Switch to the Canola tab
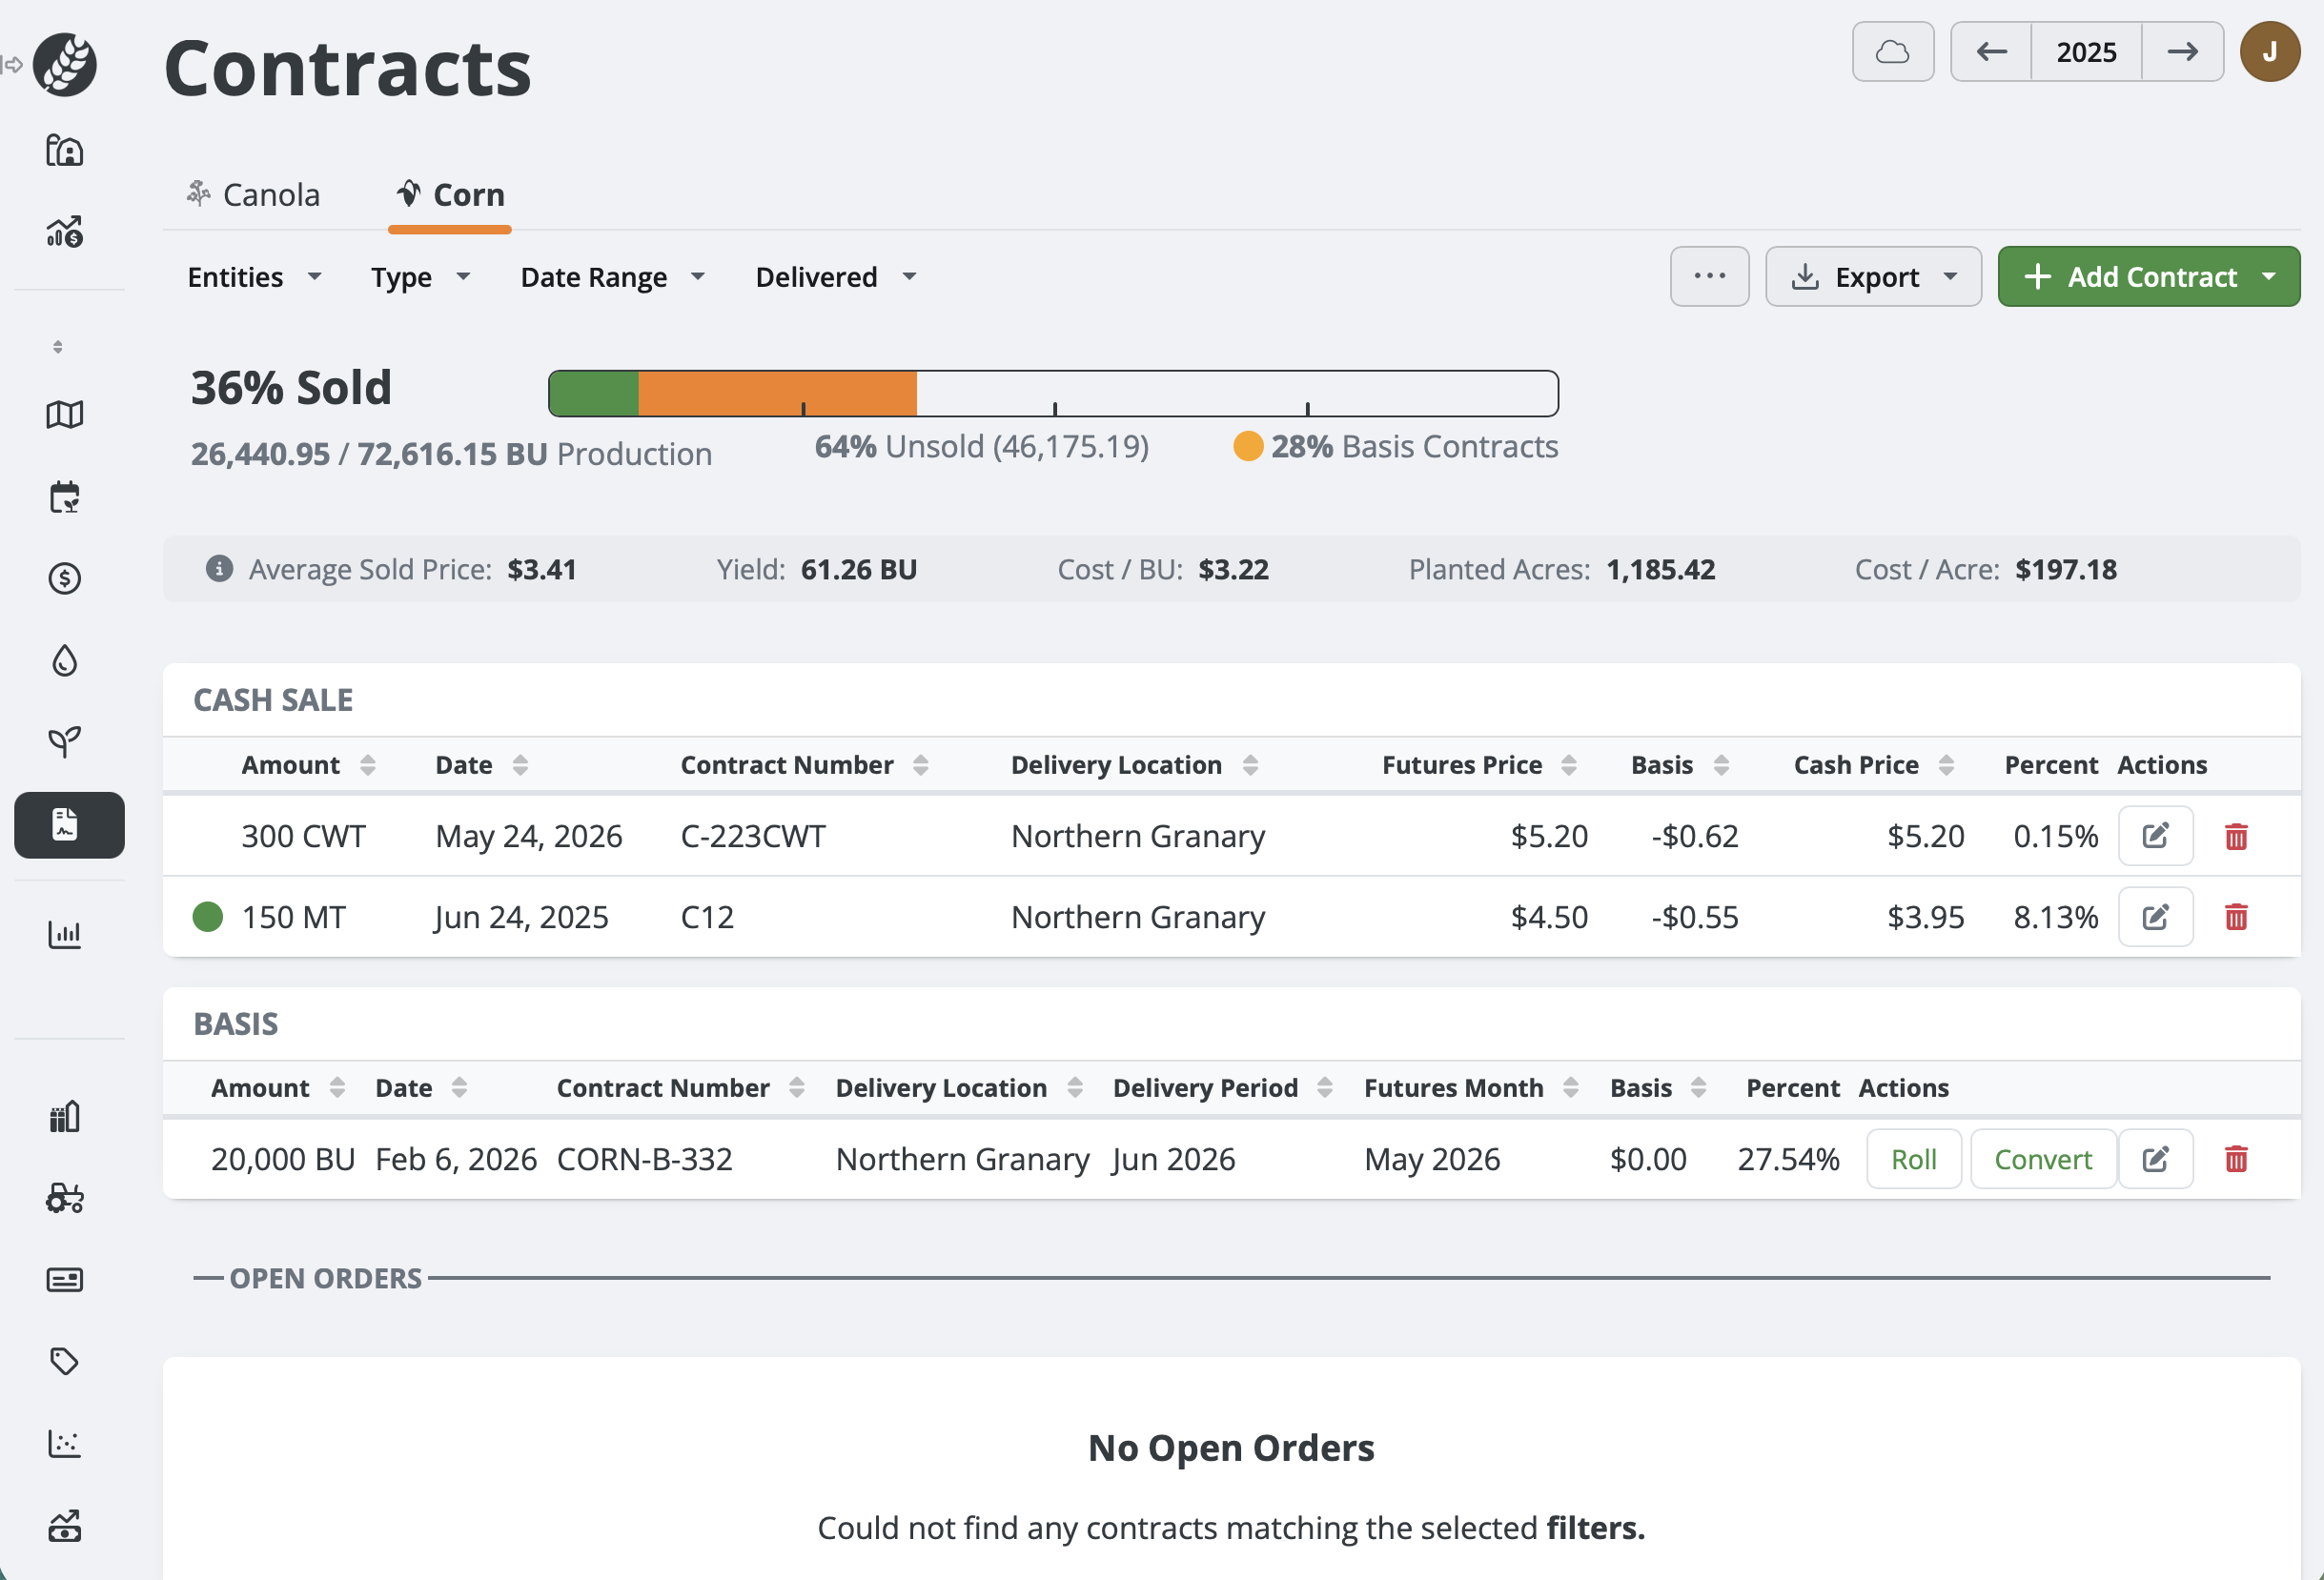 pos(253,194)
